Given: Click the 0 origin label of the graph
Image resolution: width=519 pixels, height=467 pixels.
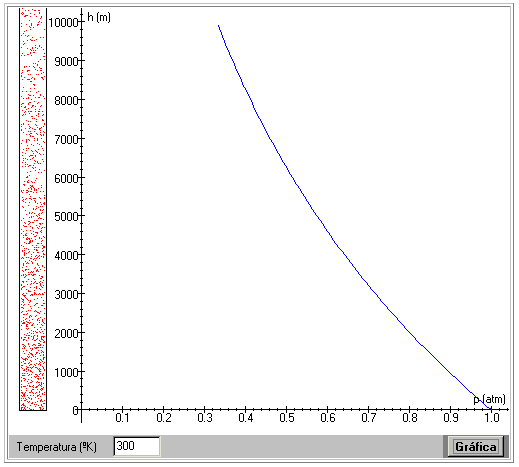Looking at the screenshot, I should pyautogui.click(x=75, y=410).
